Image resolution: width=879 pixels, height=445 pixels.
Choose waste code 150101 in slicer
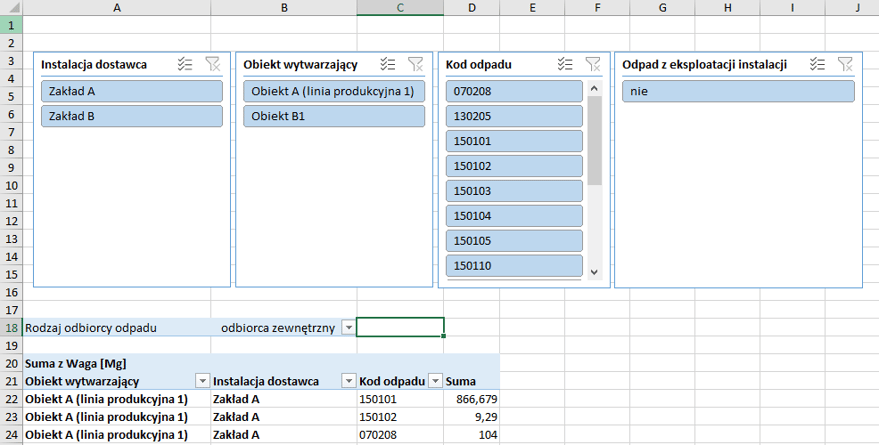pos(514,141)
